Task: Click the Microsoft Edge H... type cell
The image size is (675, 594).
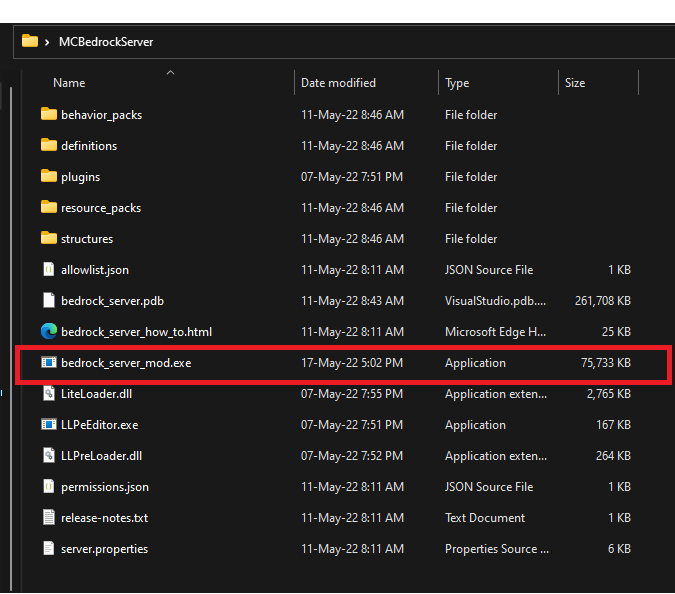Action: 495,332
